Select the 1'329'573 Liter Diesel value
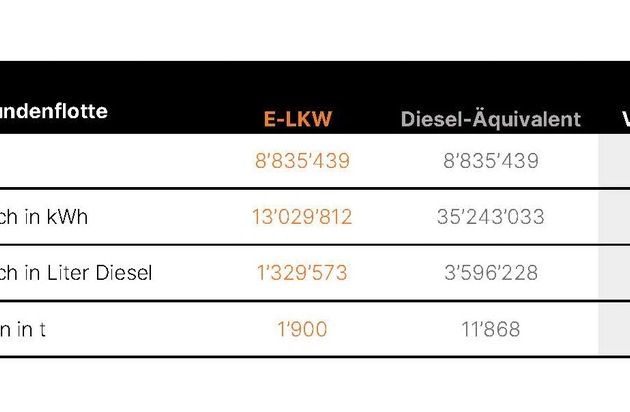This screenshot has height=412, width=630. pyautogui.click(x=302, y=273)
